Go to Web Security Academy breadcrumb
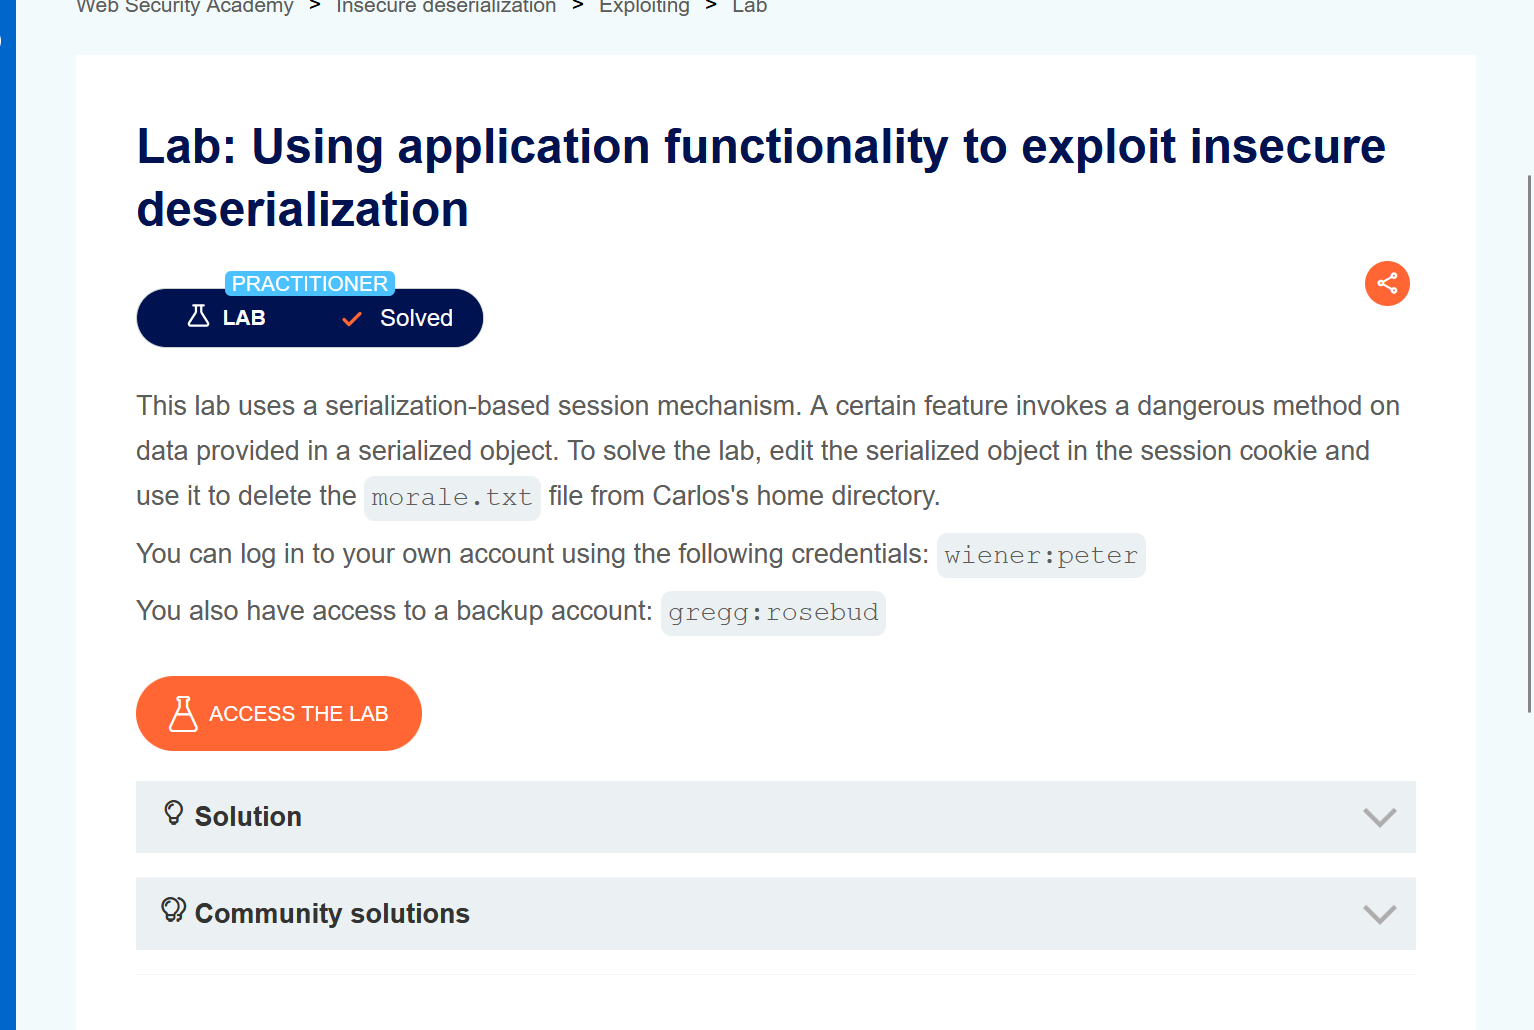 (x=185, y=7)
